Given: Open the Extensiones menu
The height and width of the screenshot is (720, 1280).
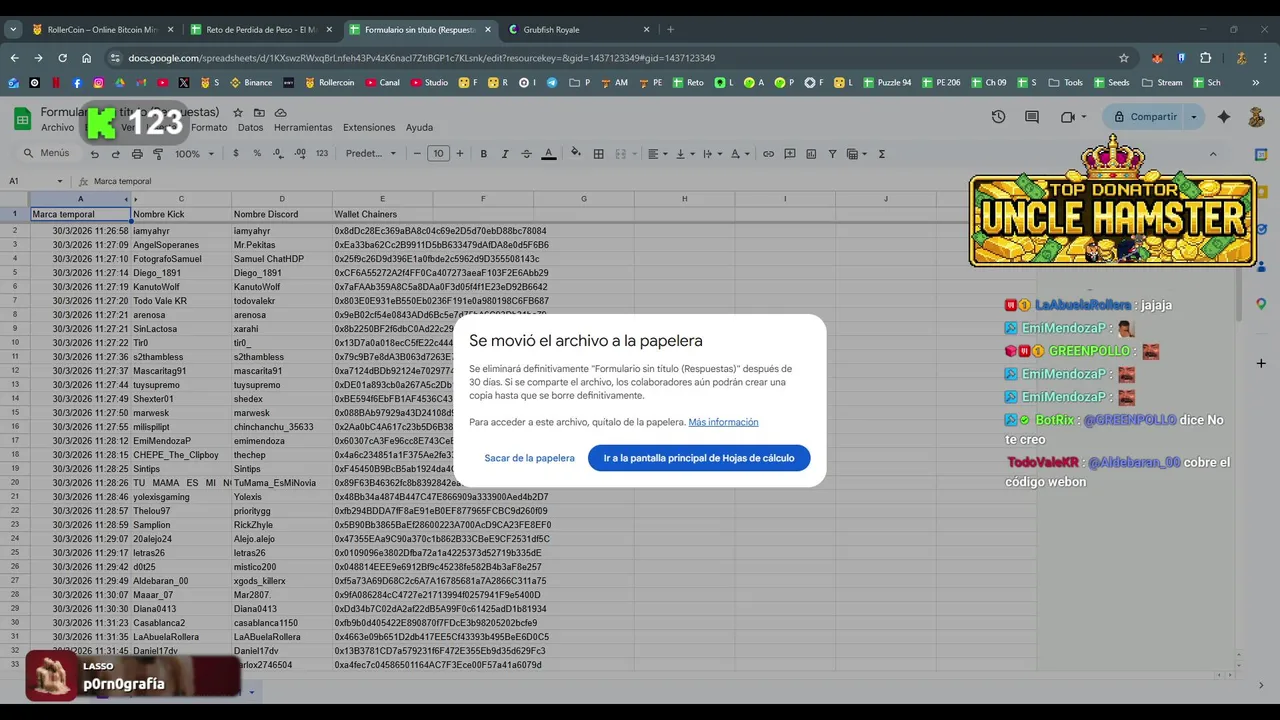Looking at the screenshot, I should click(369, 128).
